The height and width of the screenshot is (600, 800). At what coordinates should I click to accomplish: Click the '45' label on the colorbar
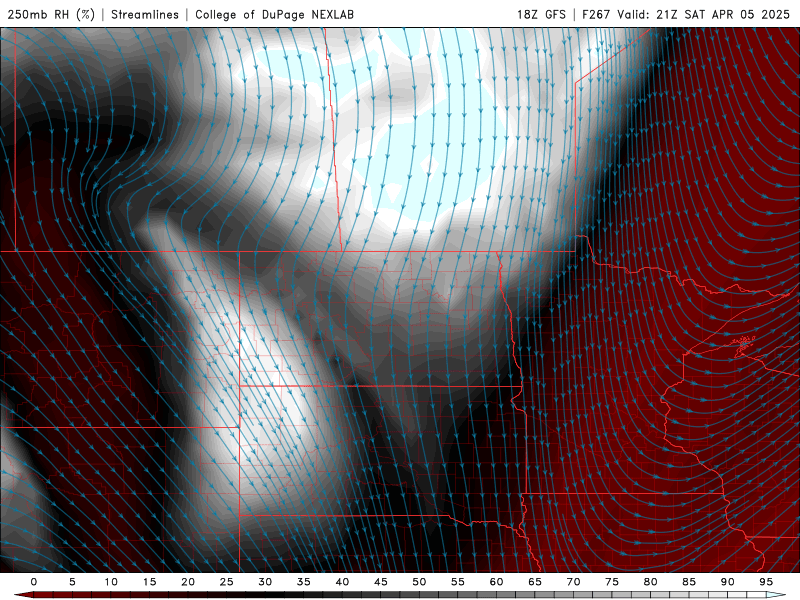[381, 582]
